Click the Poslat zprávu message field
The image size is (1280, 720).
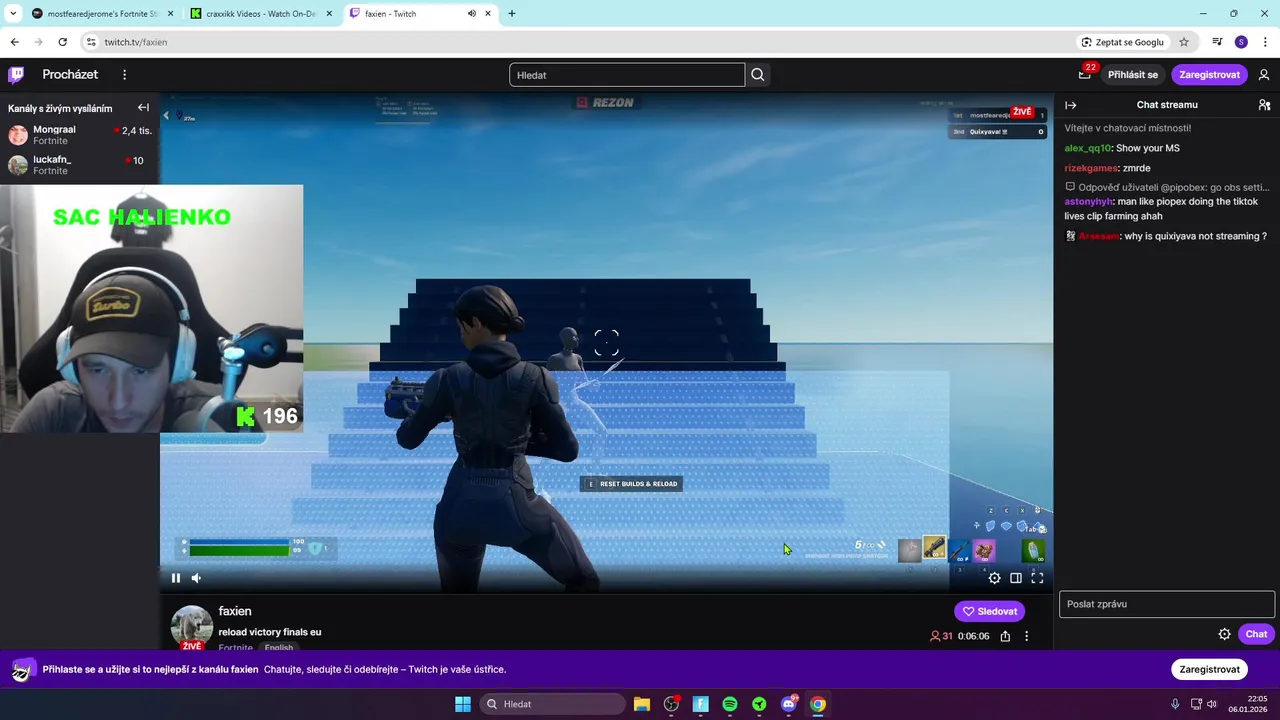[x=1166, y=604]
